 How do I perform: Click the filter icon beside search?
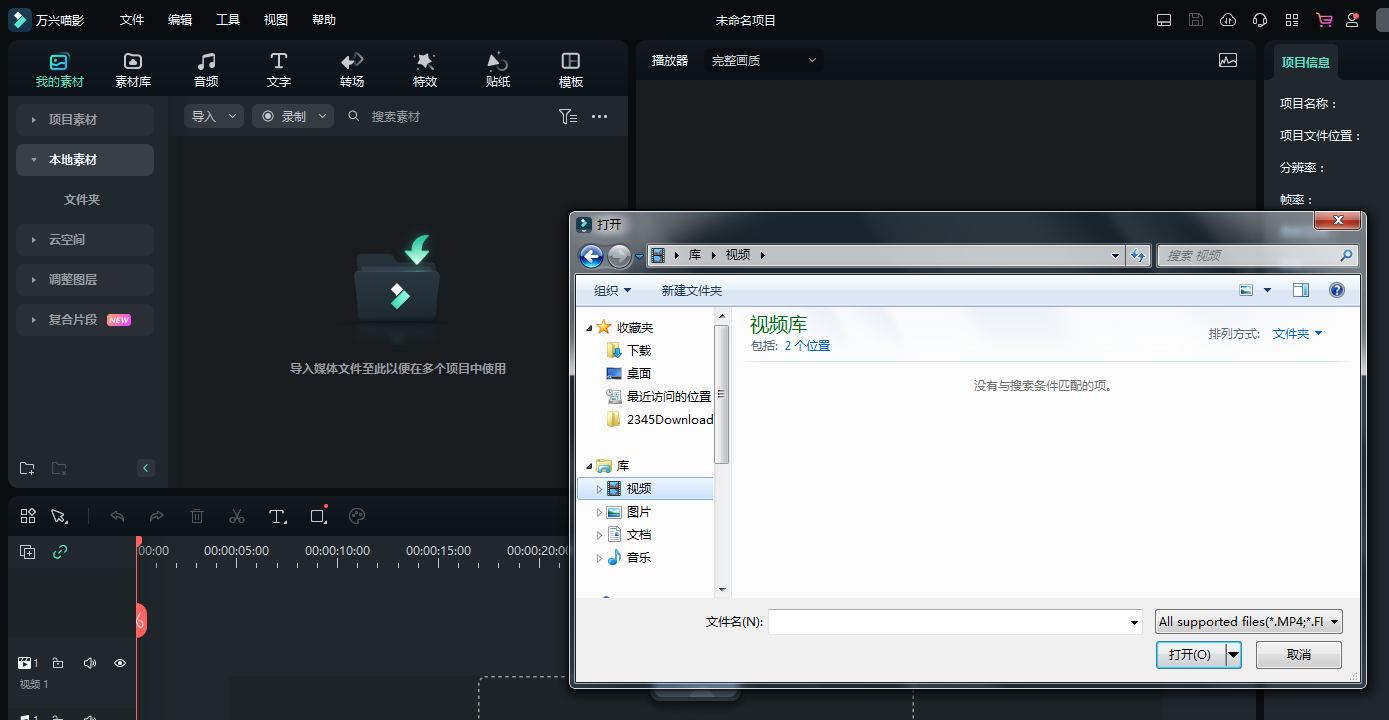coord(567,117)
